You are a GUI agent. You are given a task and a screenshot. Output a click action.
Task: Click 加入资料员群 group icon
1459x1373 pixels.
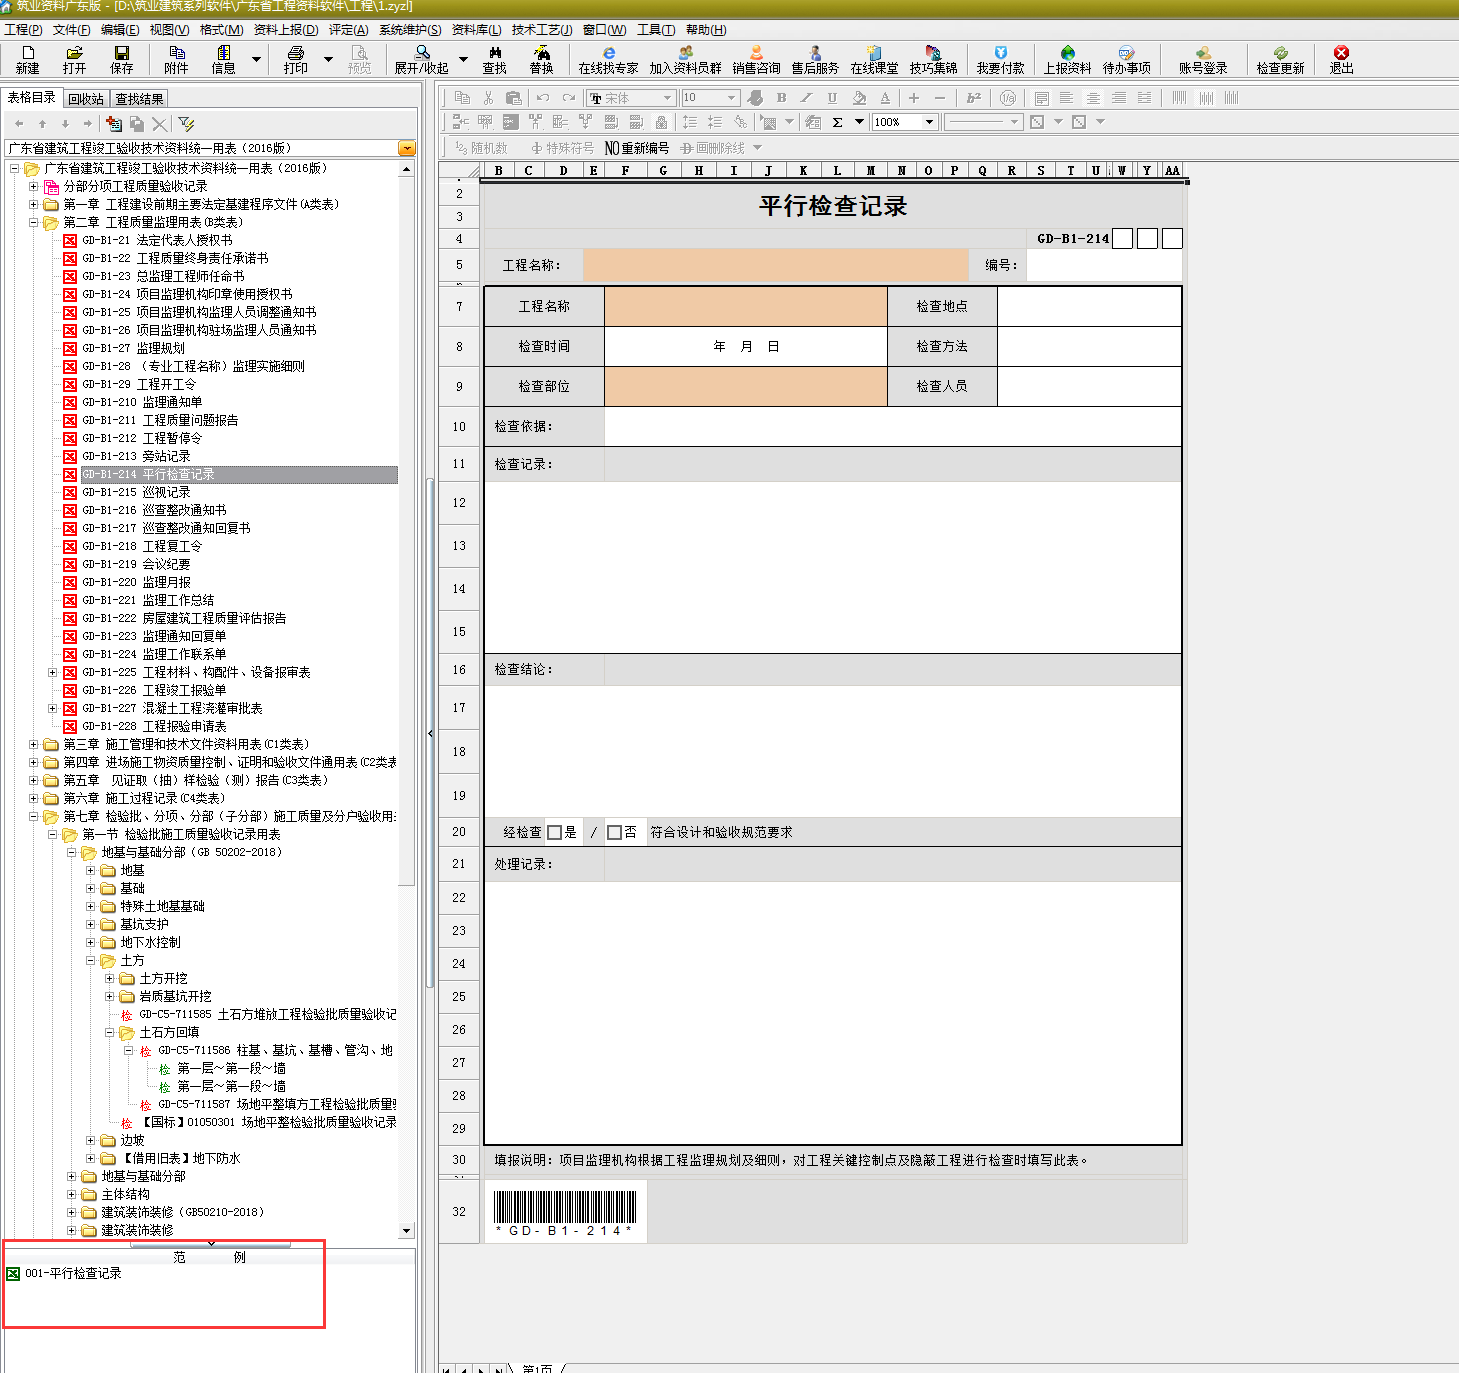click(x=685, y=59)
